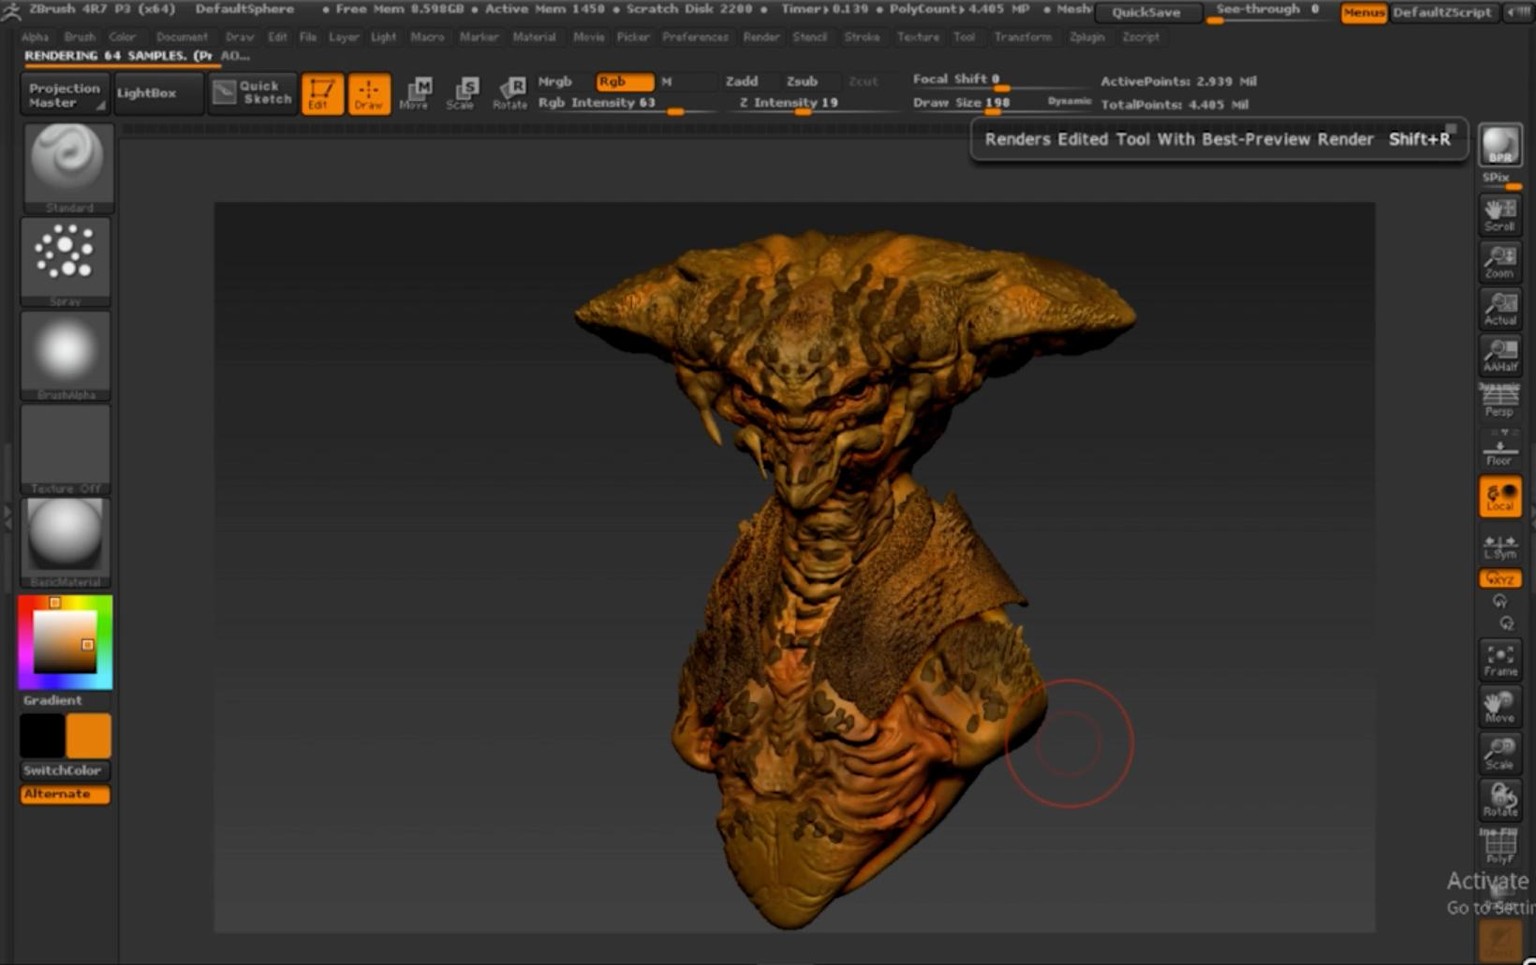Image resolution: width=1536 pixels, height=965 pixels.
Task: Pick a color in the color picker square
Action: (x=65, y=642)
